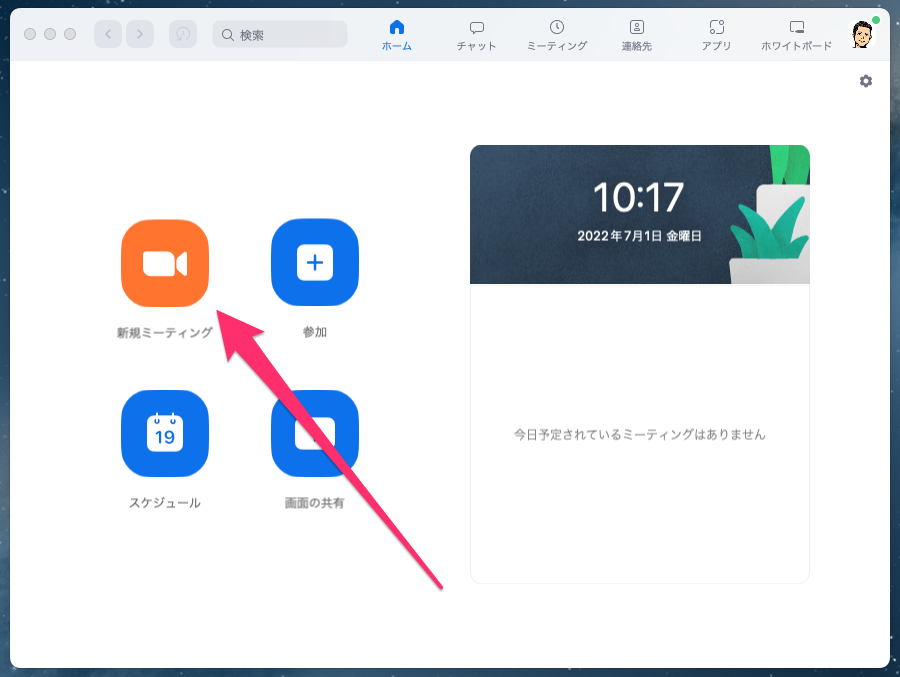The width and height of the screenshot is (900, 677).
Task: Click the 今日予定されているミーティングはありません message
Action: [x=639, y=435]
